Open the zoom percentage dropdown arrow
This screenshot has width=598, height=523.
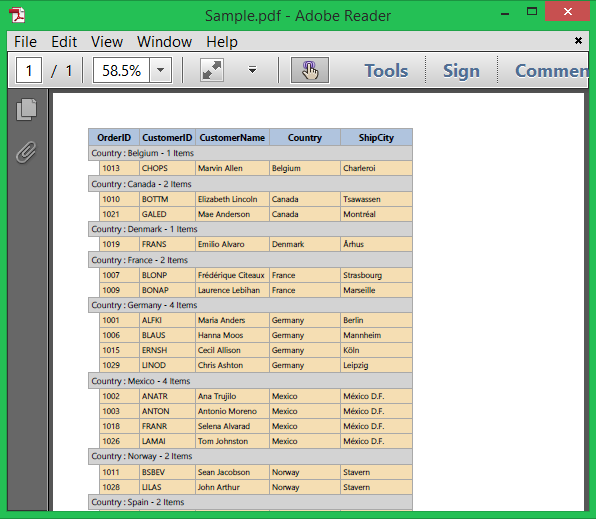tap(161, 70)
